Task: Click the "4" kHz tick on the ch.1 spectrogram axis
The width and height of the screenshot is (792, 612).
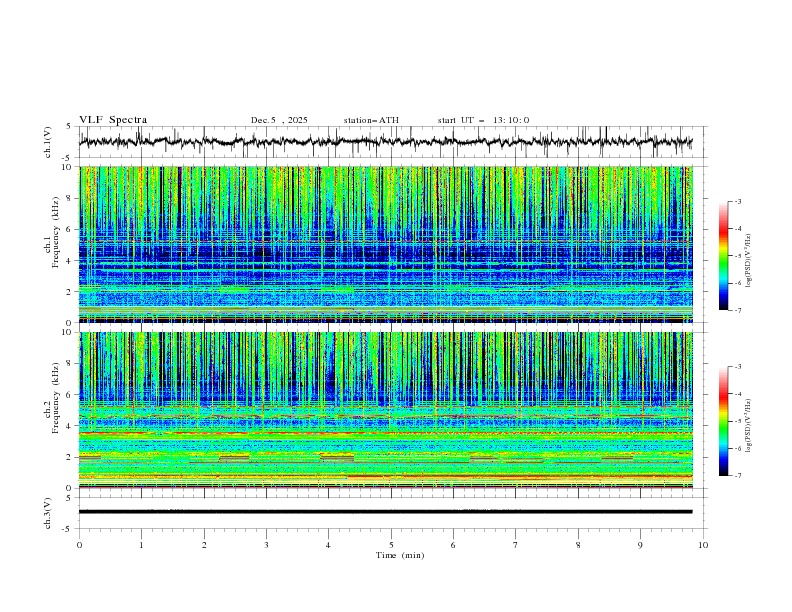Action: point(70,261)
